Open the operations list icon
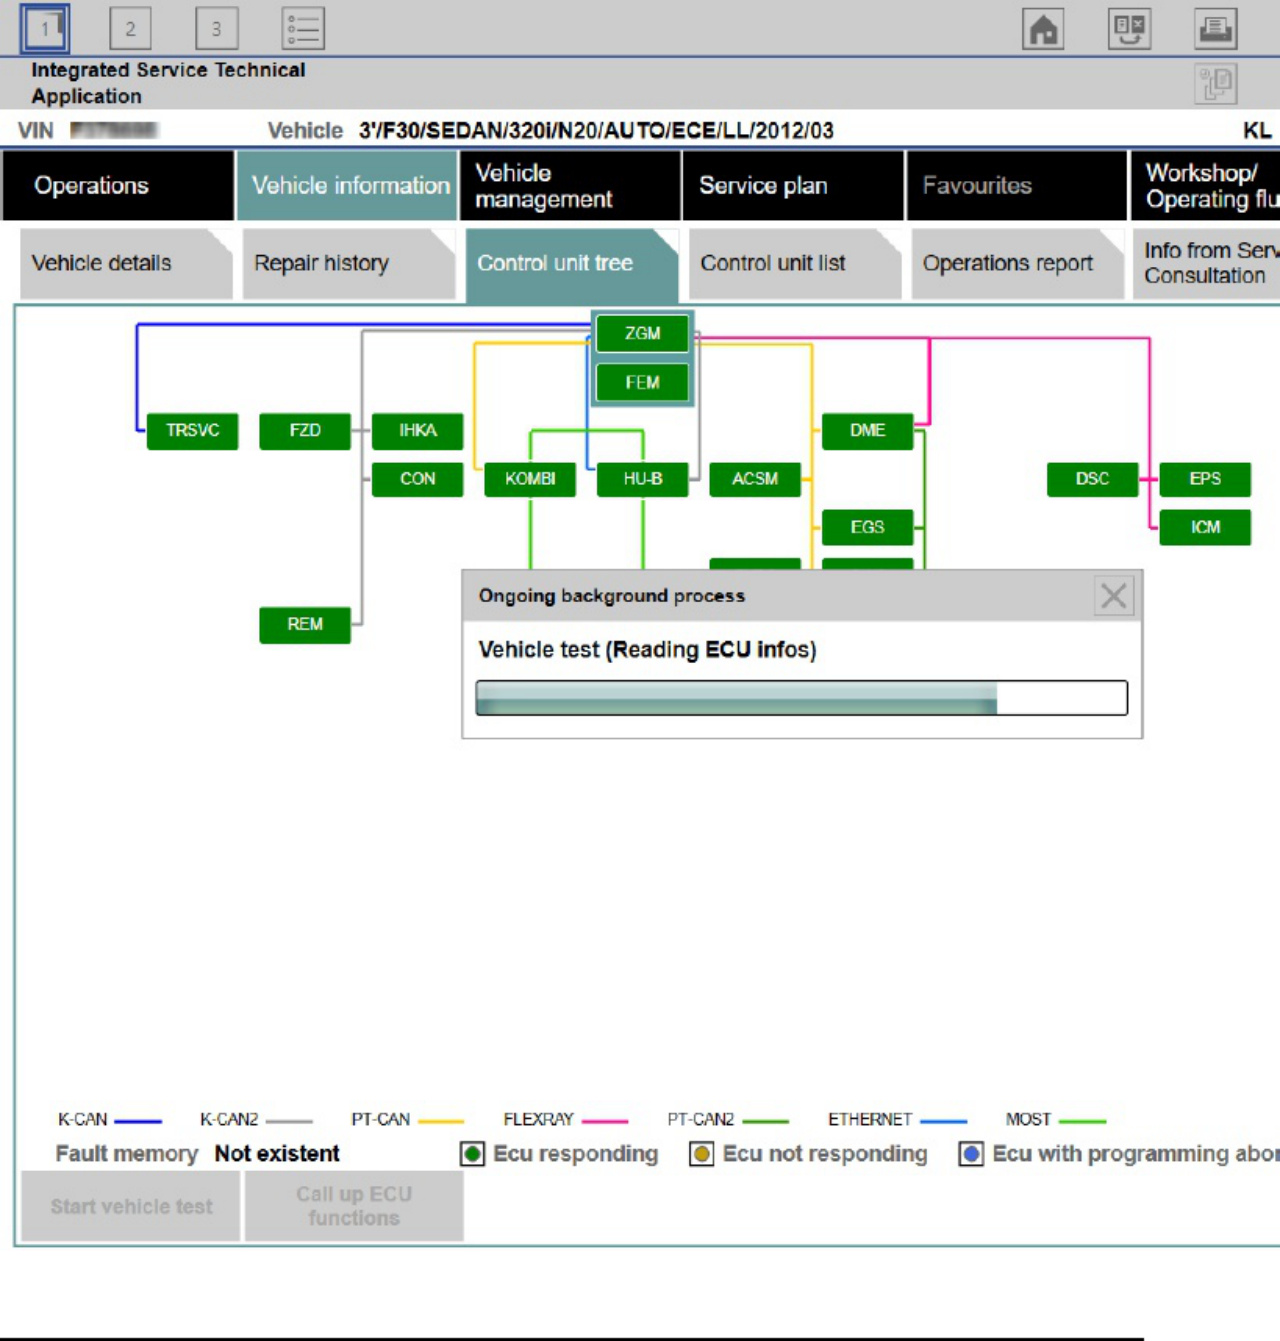Image resolution: width=1280 pixels, height=1341 pixels. point(303,28)
